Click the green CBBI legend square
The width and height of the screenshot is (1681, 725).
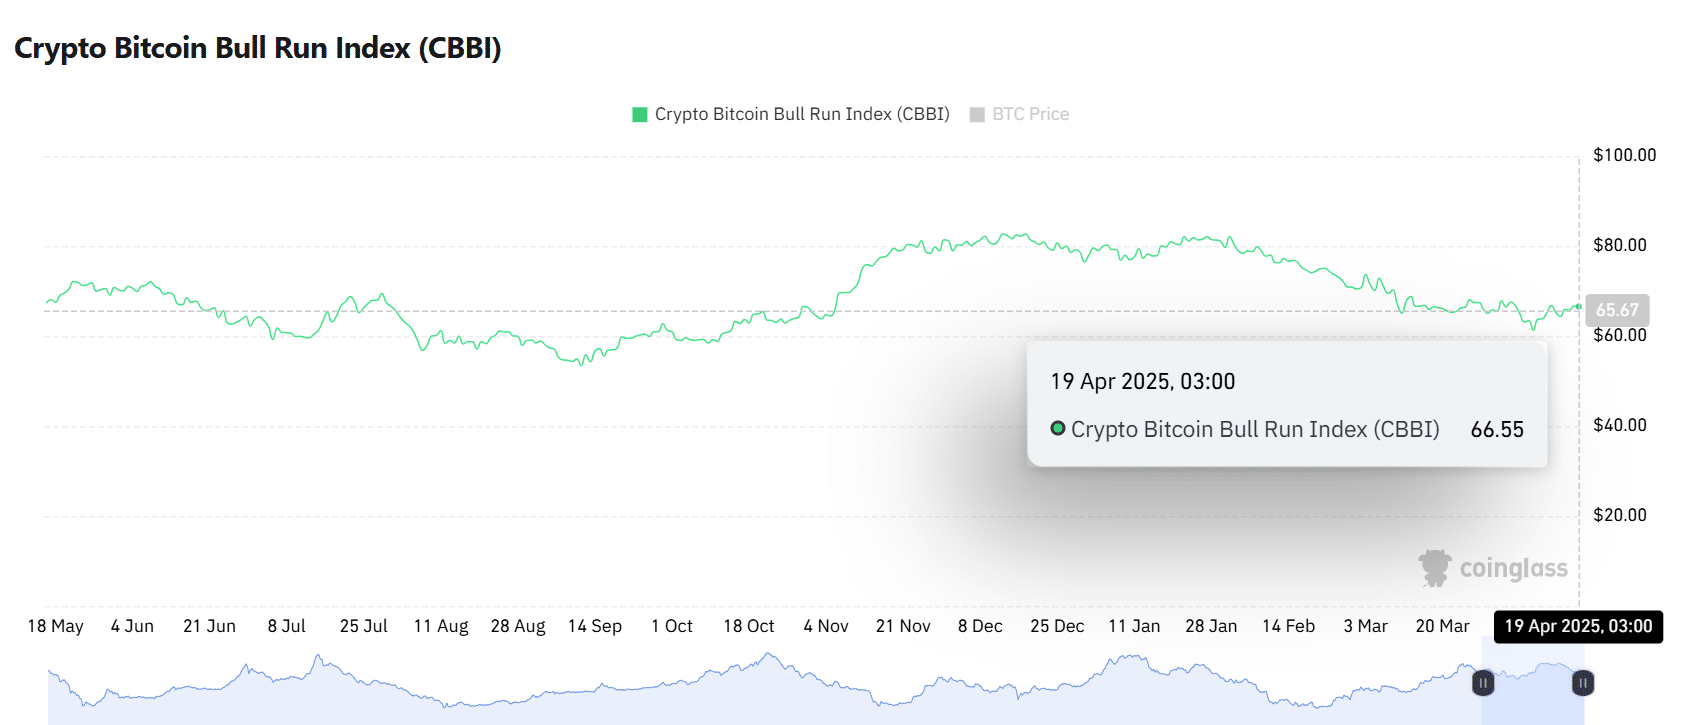click(638, 113)
